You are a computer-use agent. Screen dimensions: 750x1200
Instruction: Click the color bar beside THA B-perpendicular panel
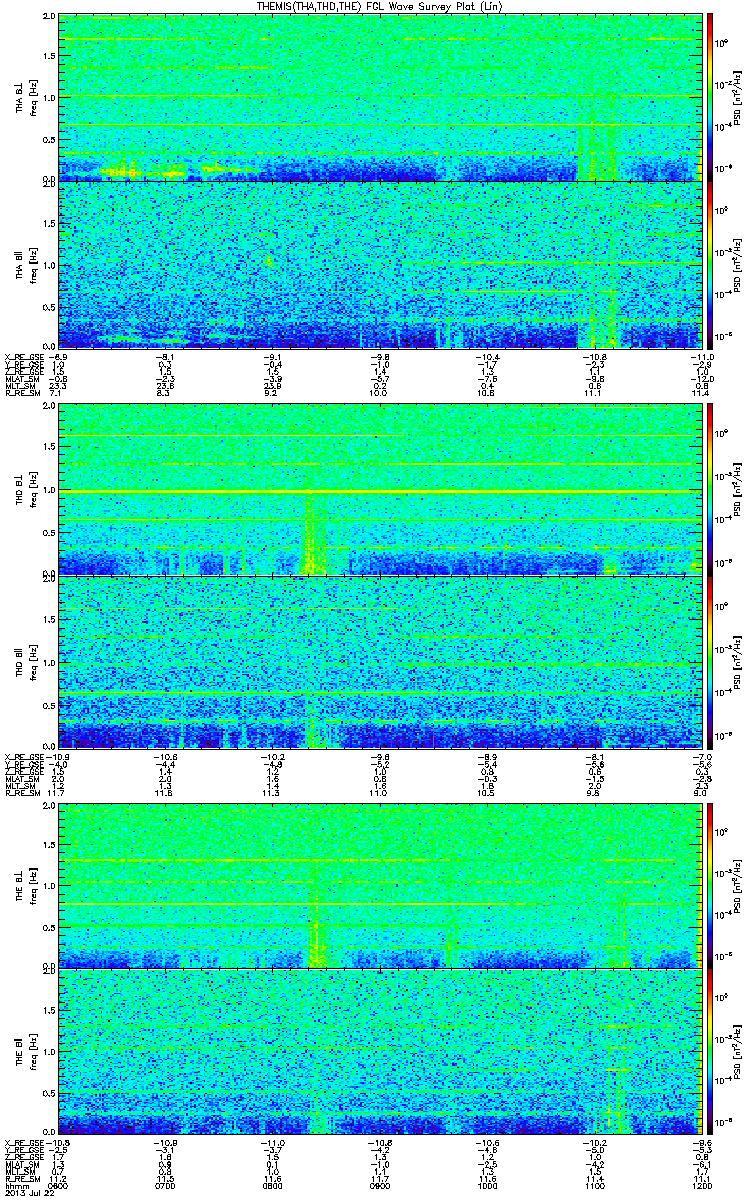pyautogui.click(x=711, y=98)
